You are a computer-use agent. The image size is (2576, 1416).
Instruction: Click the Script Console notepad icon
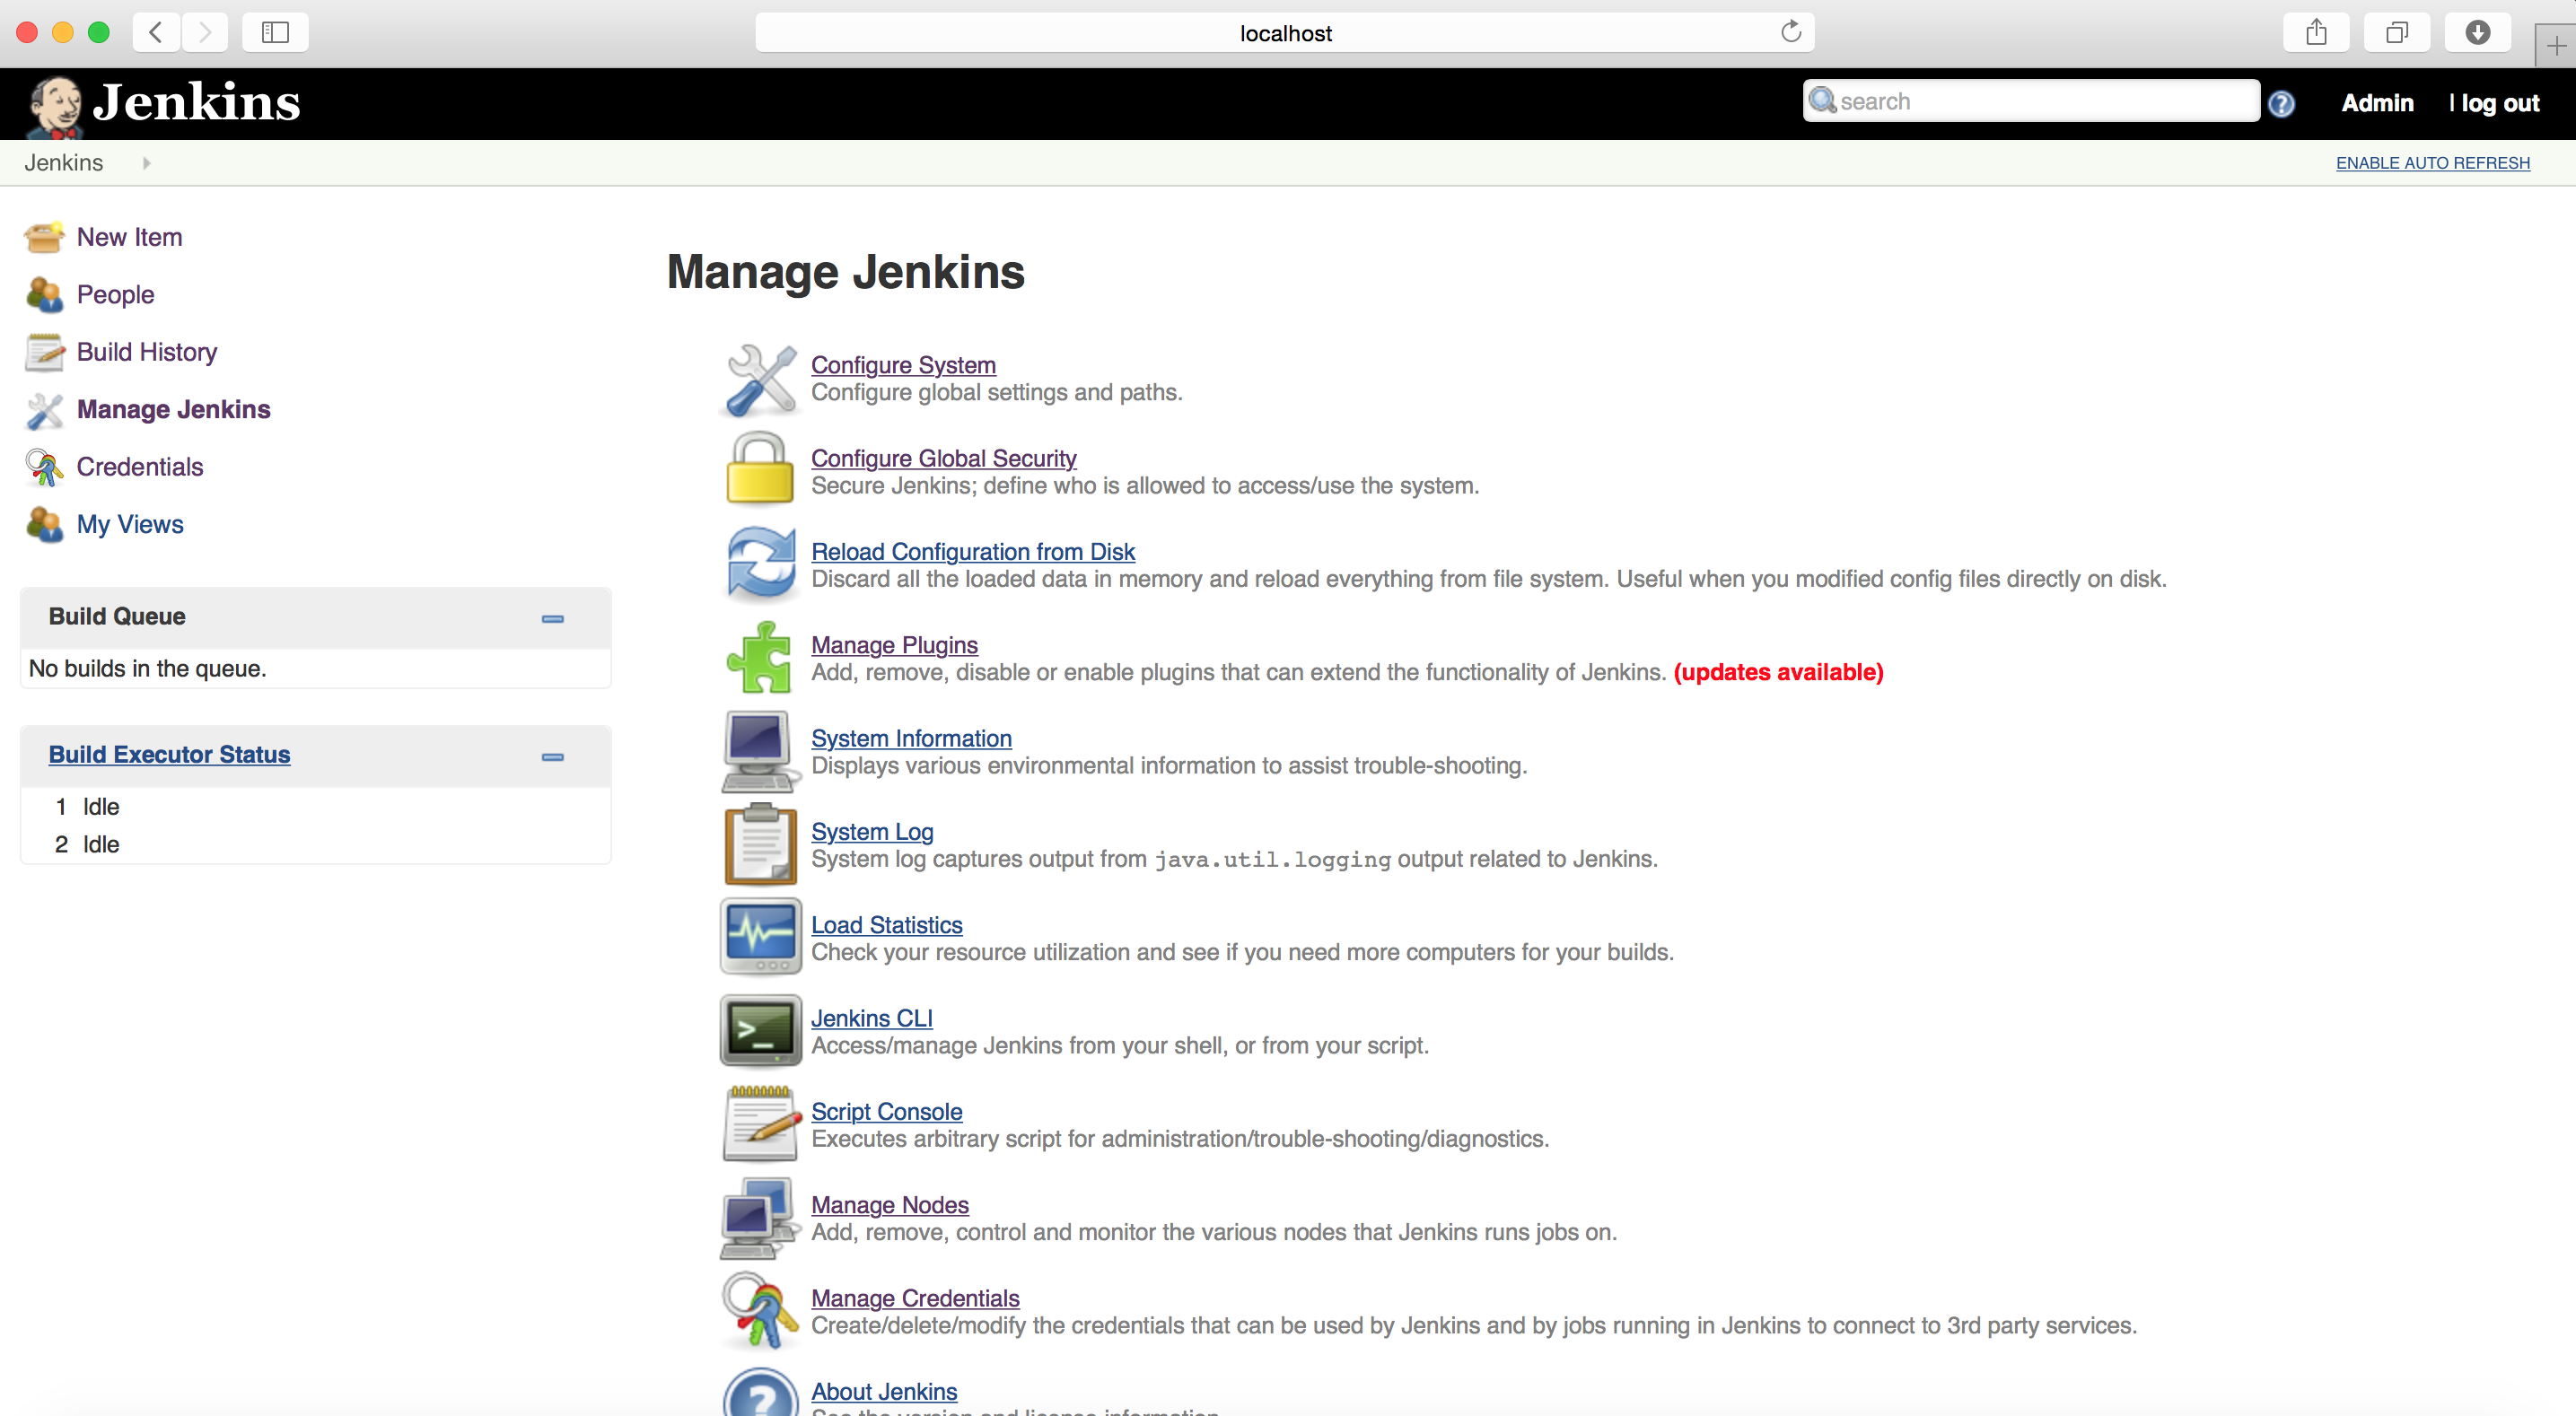(761, 1124)
